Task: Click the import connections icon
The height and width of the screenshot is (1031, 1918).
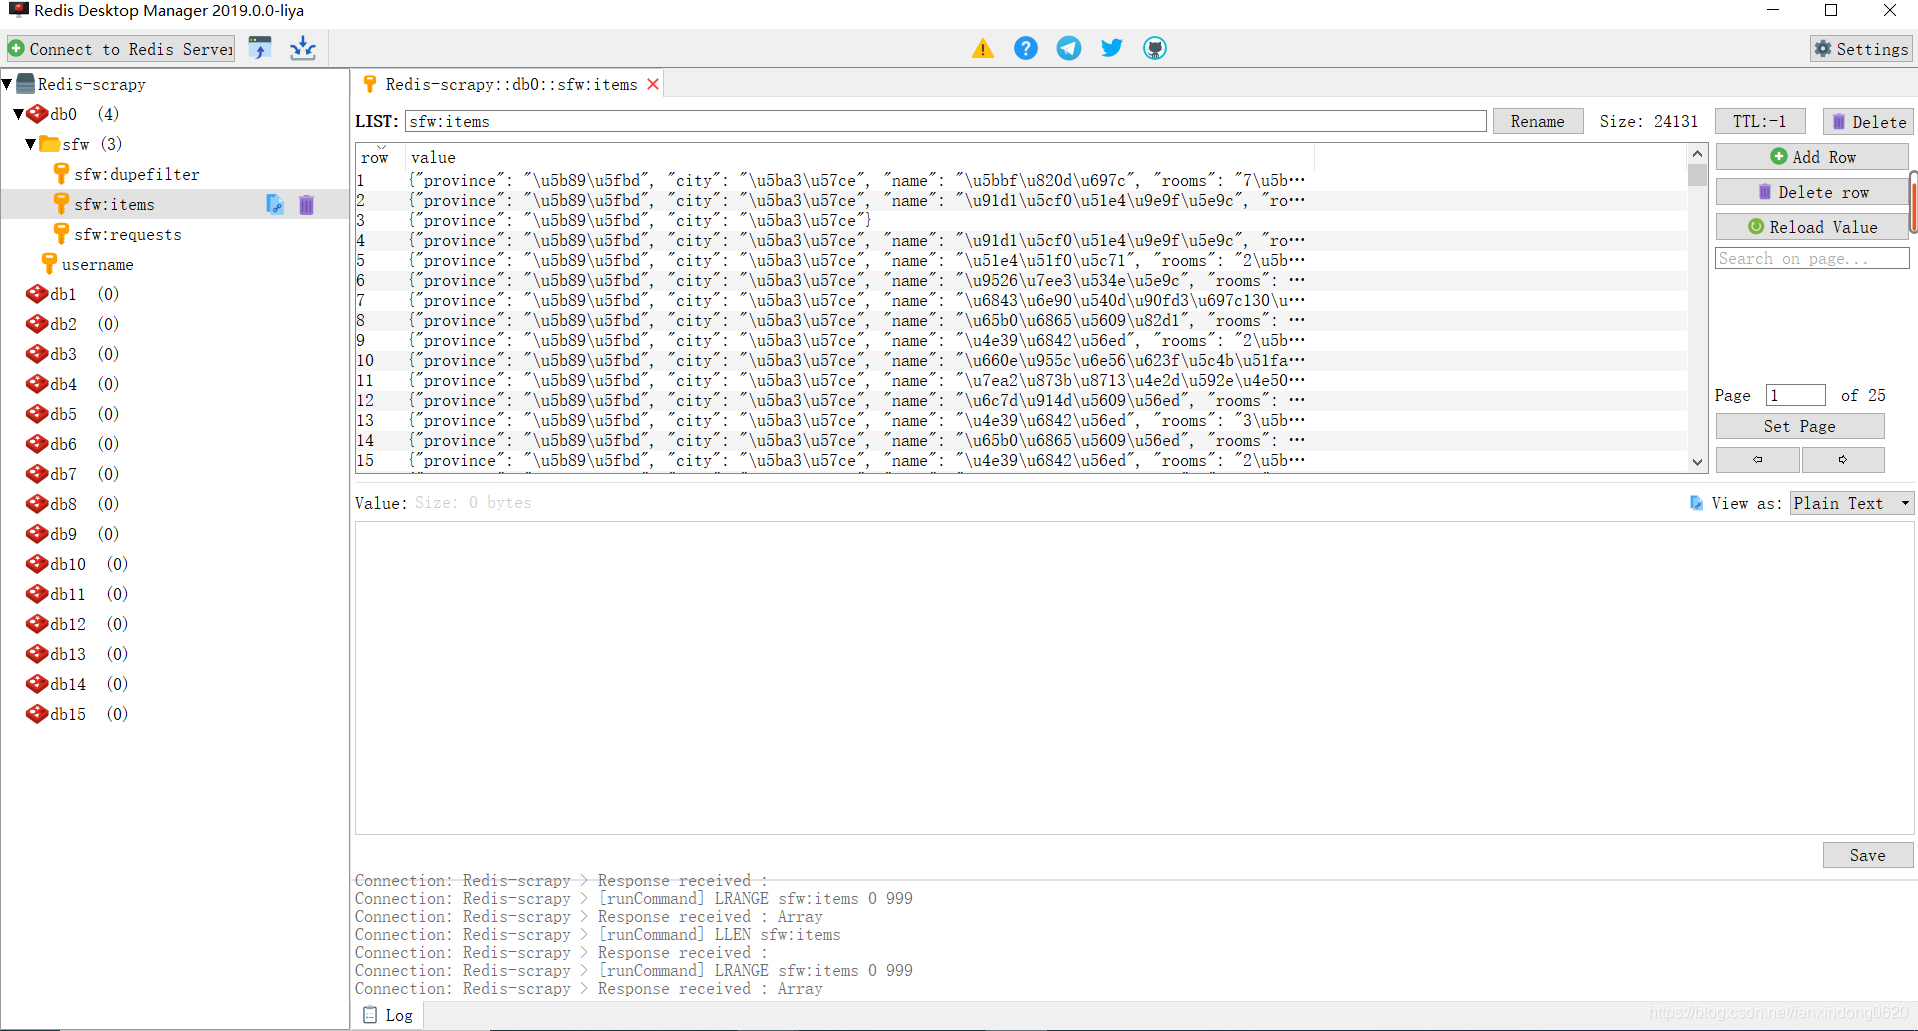Action: point(260,48)
